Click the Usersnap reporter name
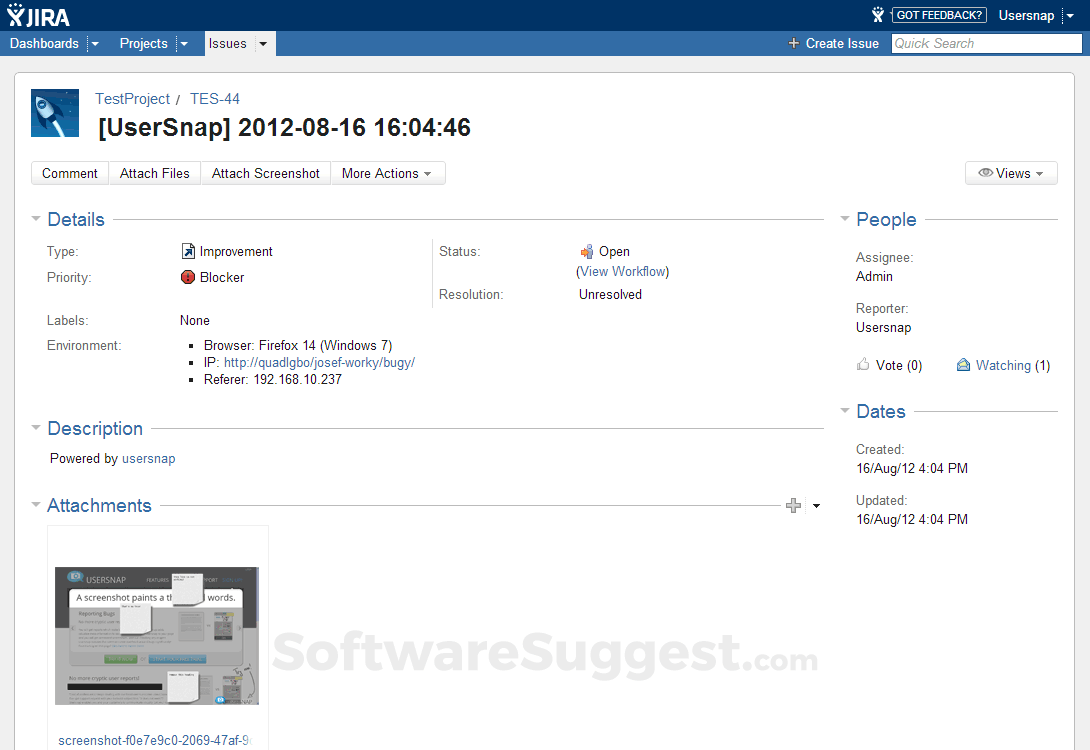Image resolution: width=1090 pixels, height=750 pixels. click(883, 327)
